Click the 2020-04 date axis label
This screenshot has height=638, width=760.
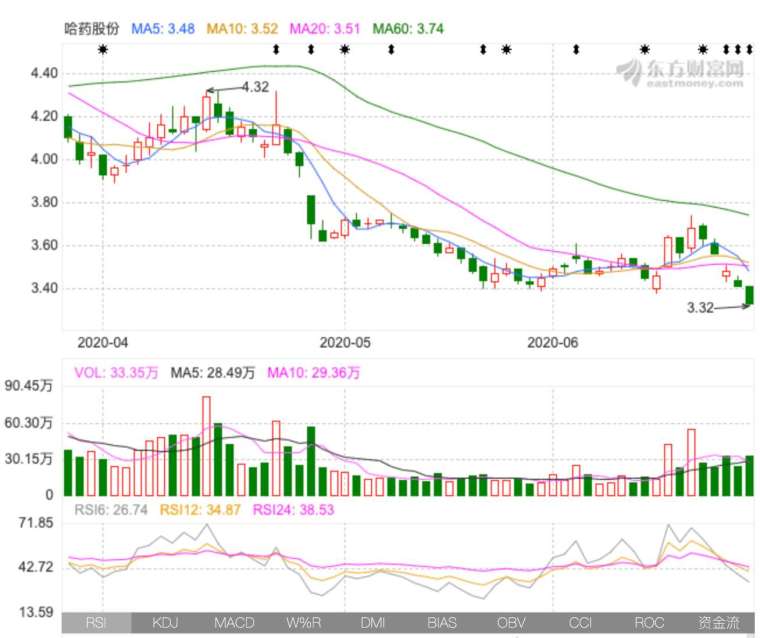103,343
